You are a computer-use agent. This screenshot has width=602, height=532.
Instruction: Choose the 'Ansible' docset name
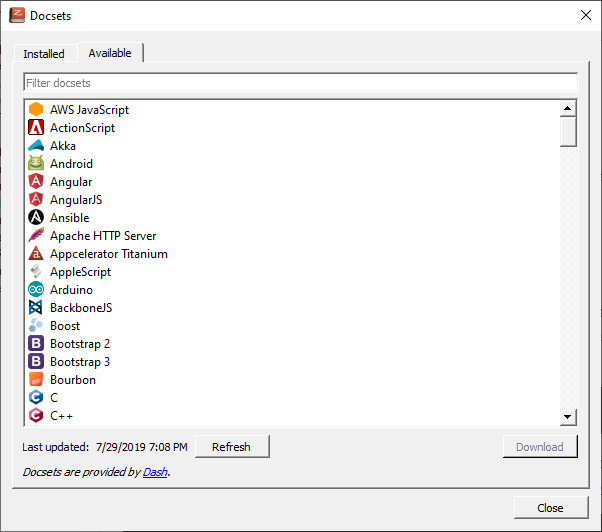(x=69, y=218)
